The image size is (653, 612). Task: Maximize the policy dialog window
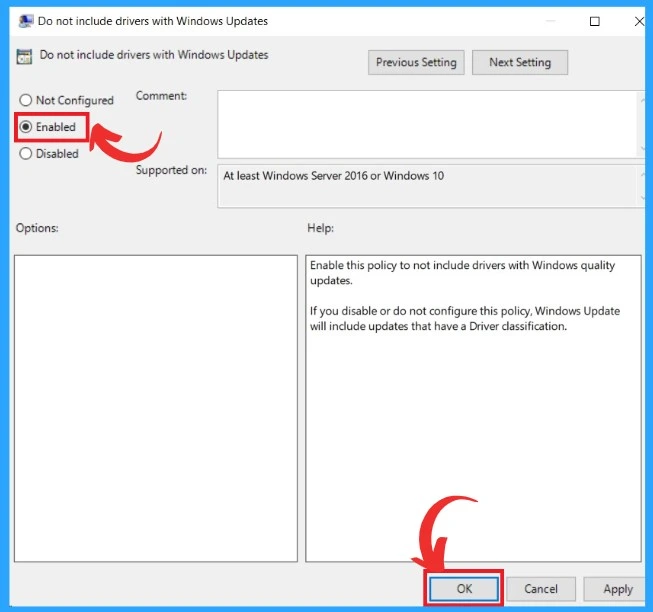[x=595, y=21]
